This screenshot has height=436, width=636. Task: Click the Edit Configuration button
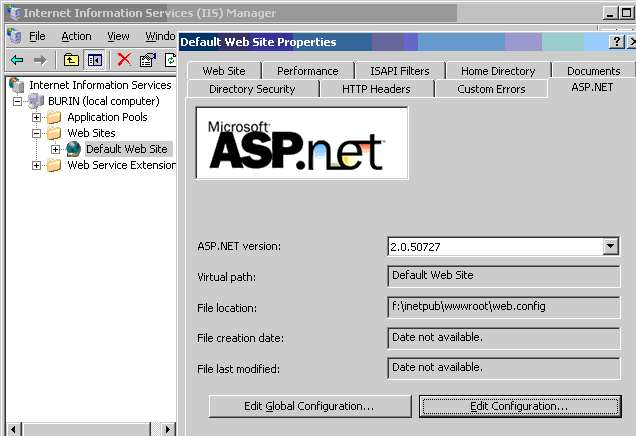[x=520, y=406]
